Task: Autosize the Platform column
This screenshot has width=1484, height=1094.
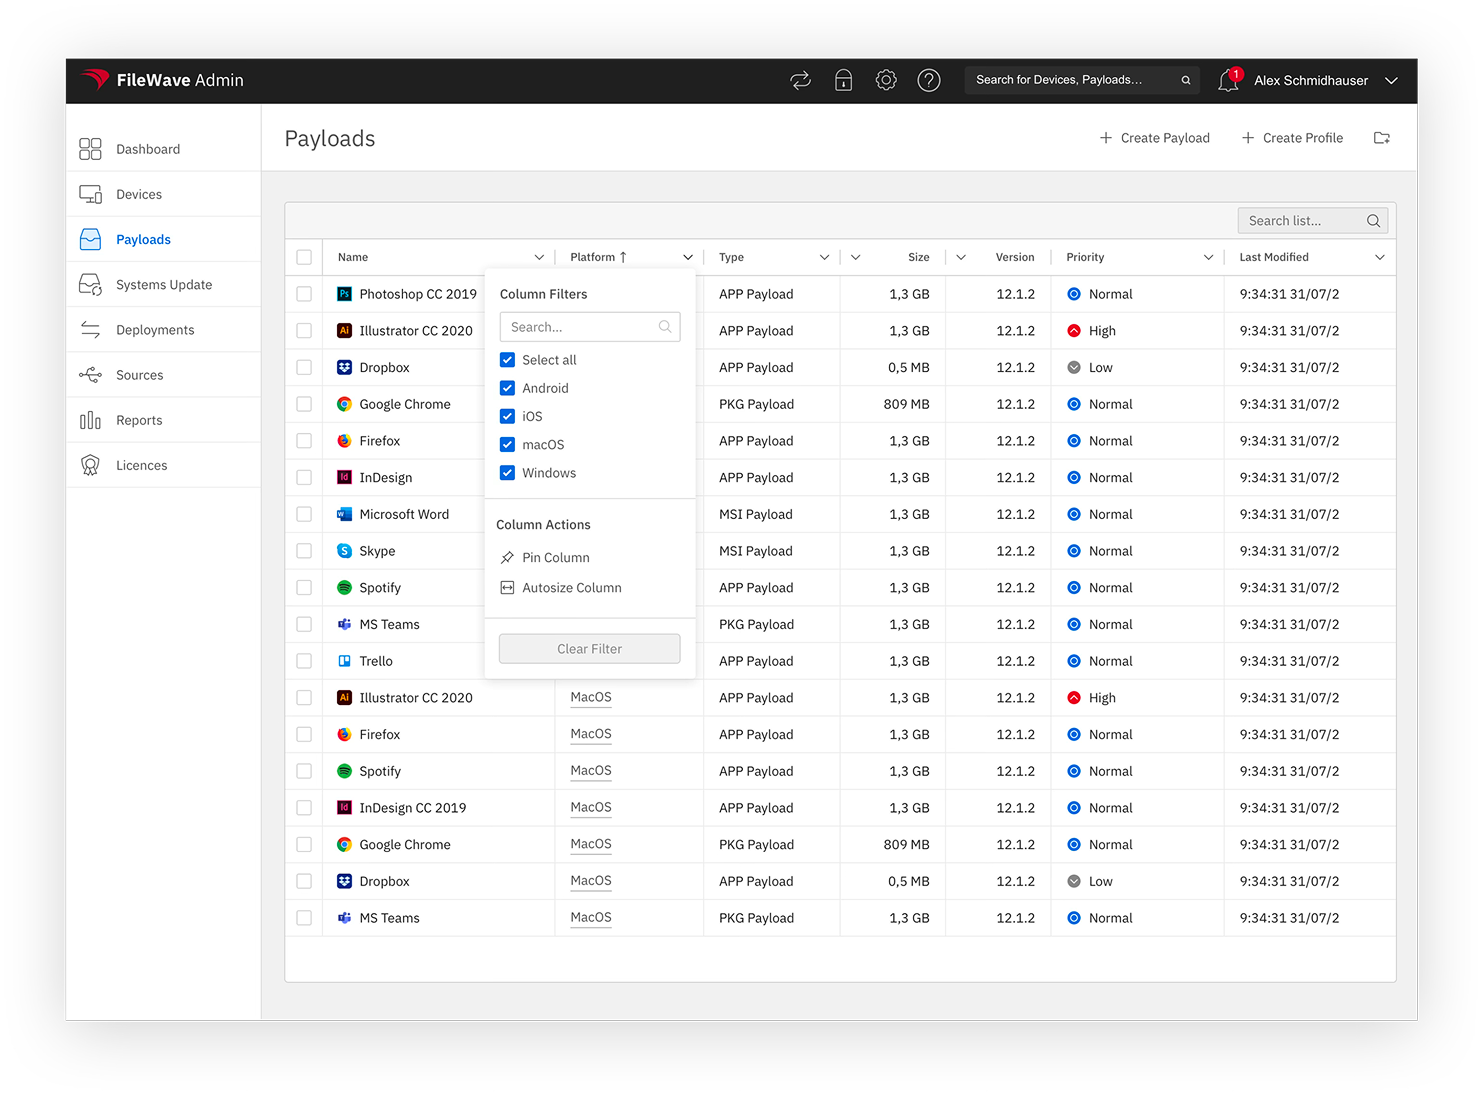Action: pos(571,587)
